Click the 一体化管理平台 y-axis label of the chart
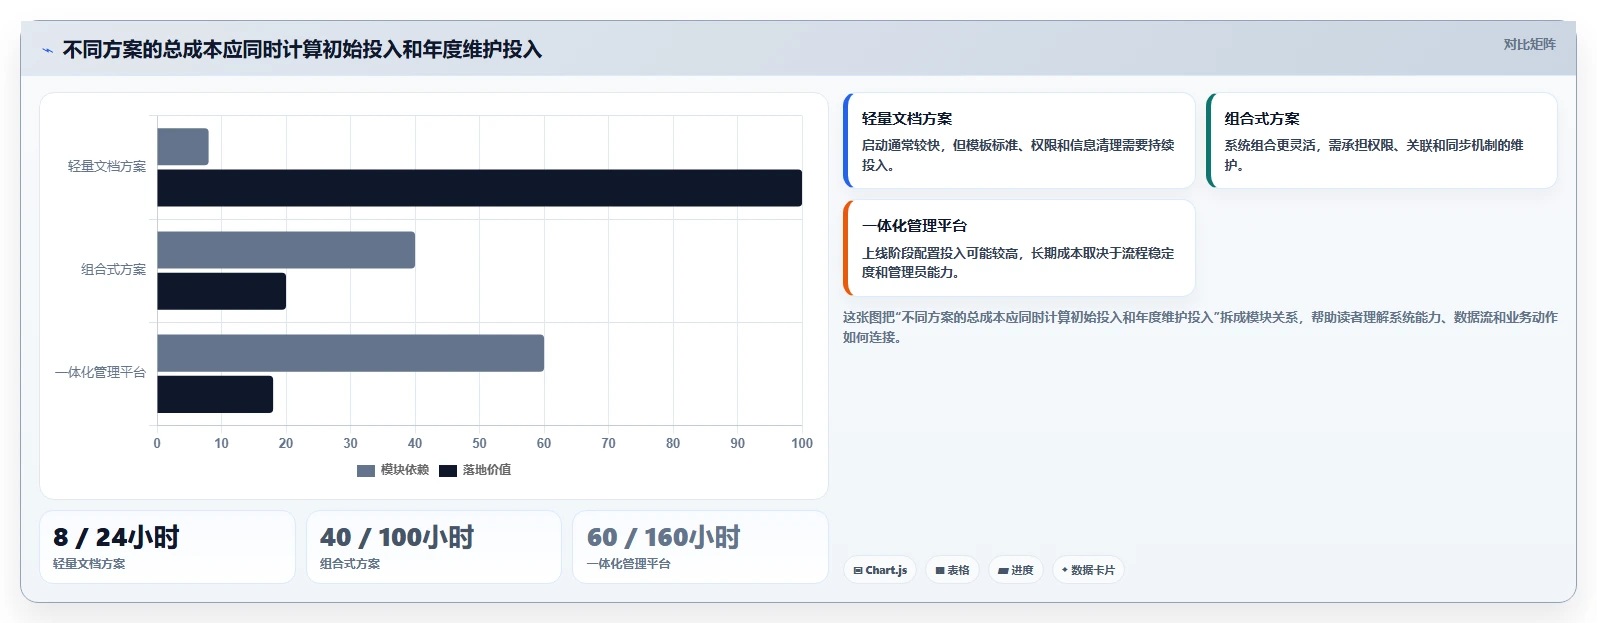1597x623 pixels. tap(100, 372)
